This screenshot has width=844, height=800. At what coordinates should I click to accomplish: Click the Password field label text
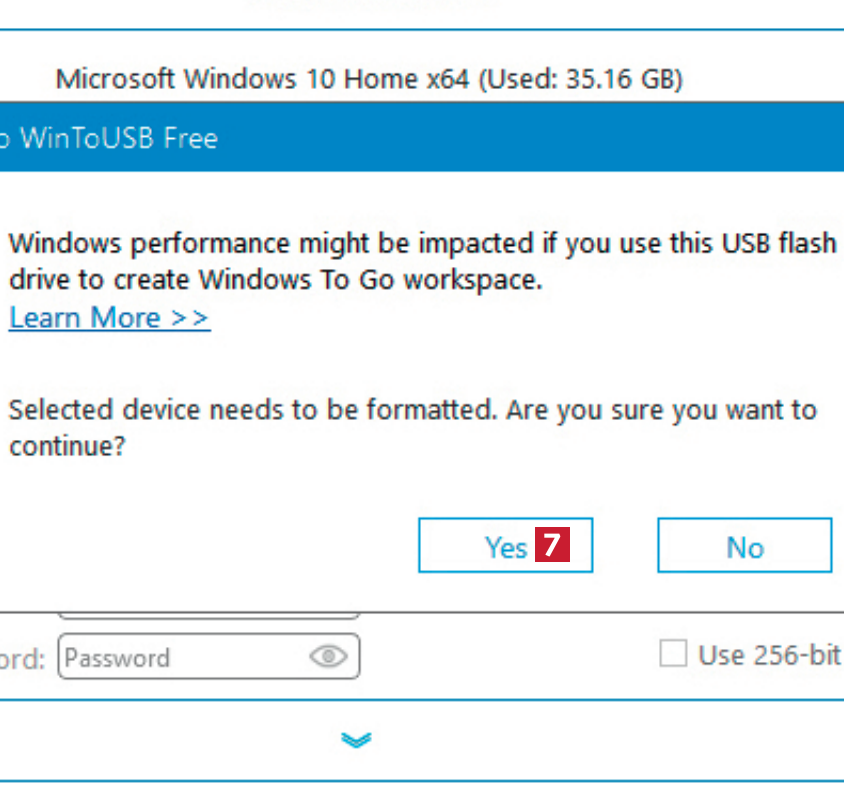coord(22,659)
